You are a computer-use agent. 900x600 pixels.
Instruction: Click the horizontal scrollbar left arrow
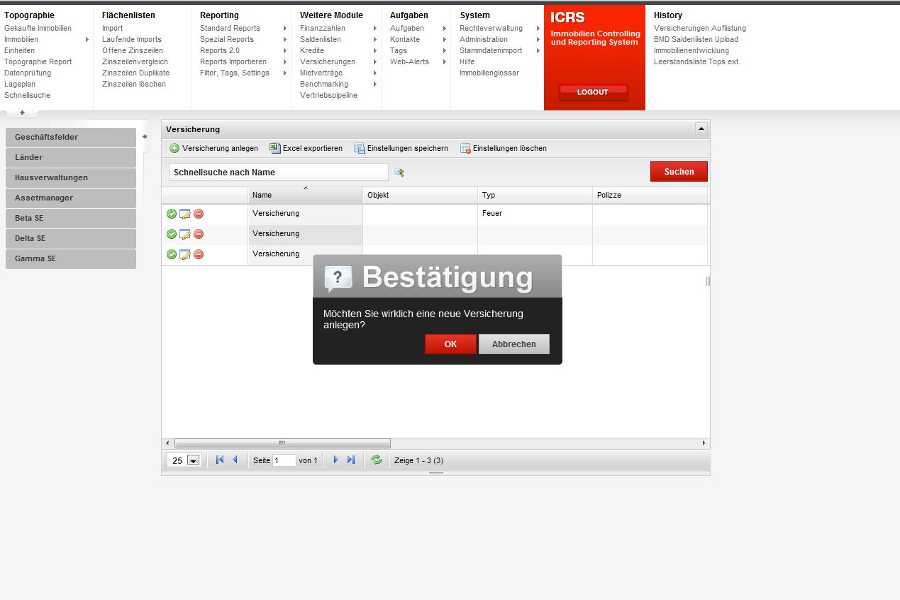click(x=167, y=443)
